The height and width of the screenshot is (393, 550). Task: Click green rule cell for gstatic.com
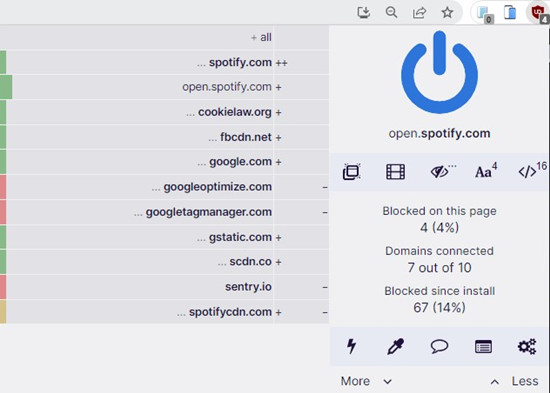click(3, 237)
